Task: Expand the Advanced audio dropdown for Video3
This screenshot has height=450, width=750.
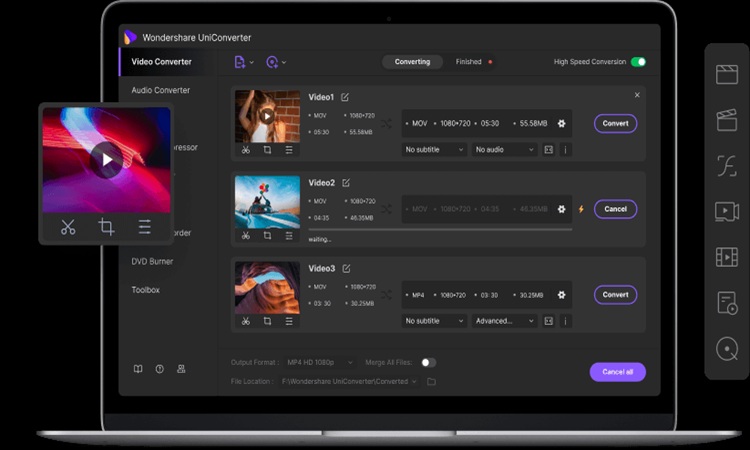Action: (505, 321)
